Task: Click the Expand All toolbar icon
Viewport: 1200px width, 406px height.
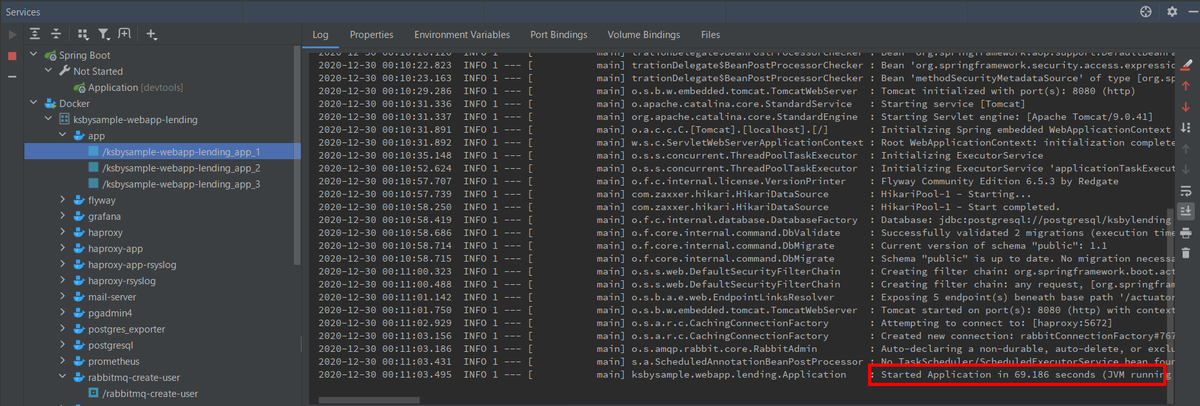Action: pyautogui.click(x=37, y=34)
